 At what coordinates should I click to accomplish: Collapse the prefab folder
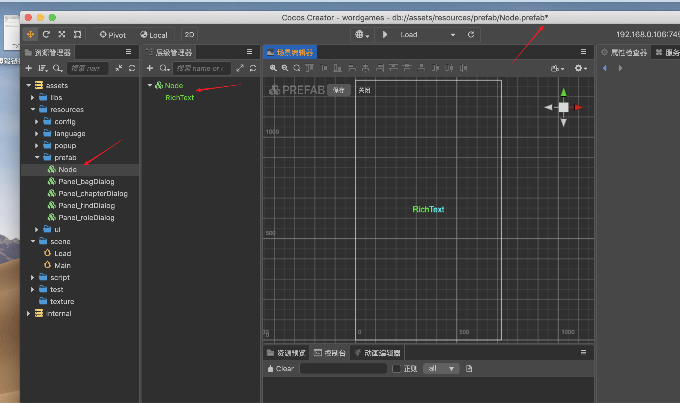tap(36, 157)
